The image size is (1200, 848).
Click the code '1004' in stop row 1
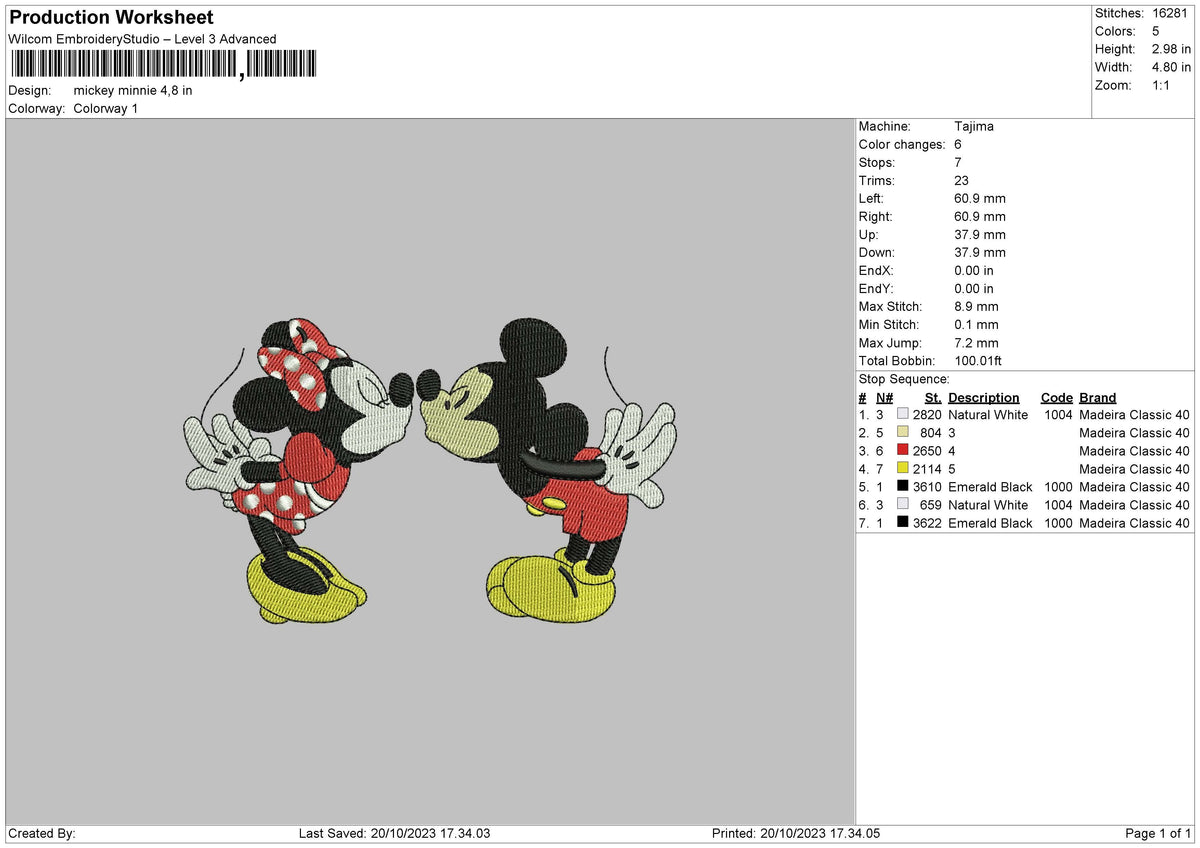(1058, 415)
